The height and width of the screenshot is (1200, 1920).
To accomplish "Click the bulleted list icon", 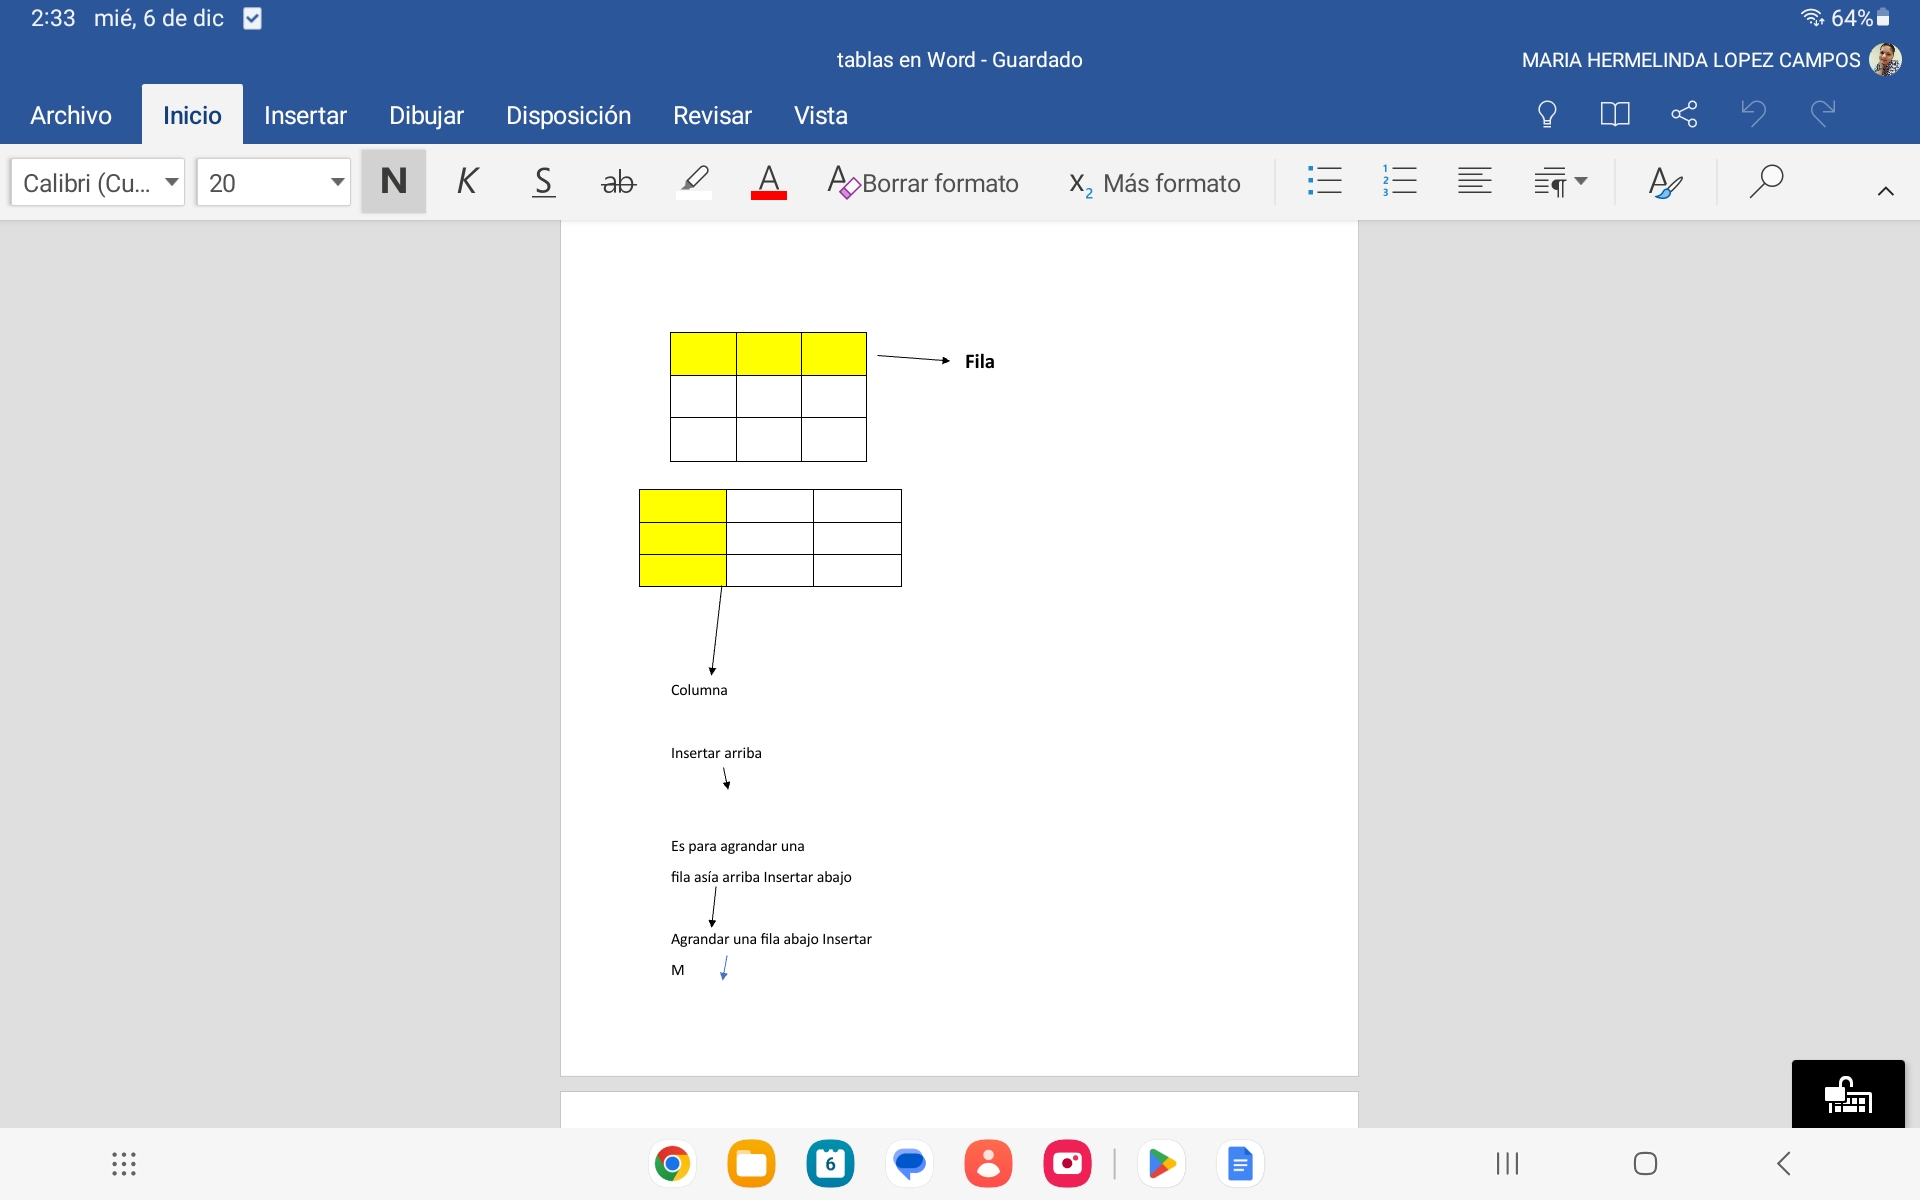I will (1324, 182).
